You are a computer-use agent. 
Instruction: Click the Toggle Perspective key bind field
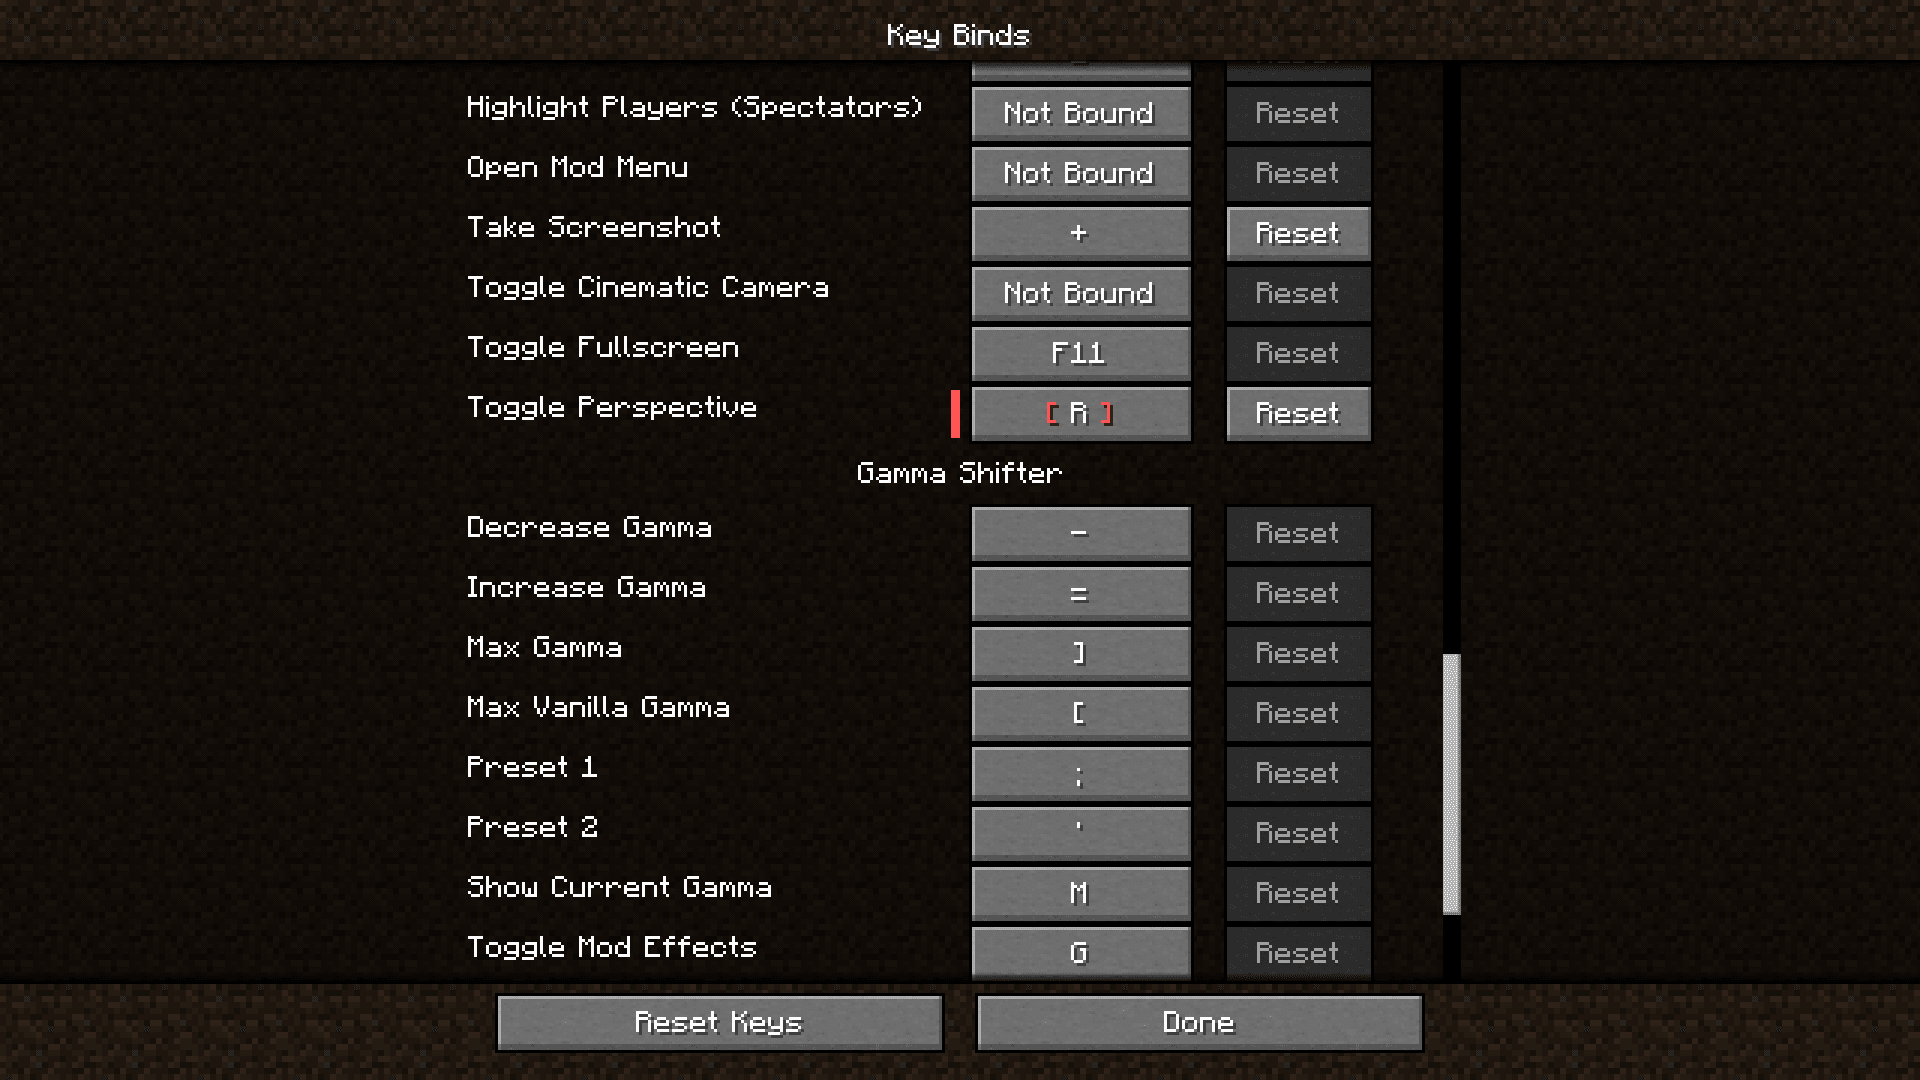click(x=1080, y=413)
